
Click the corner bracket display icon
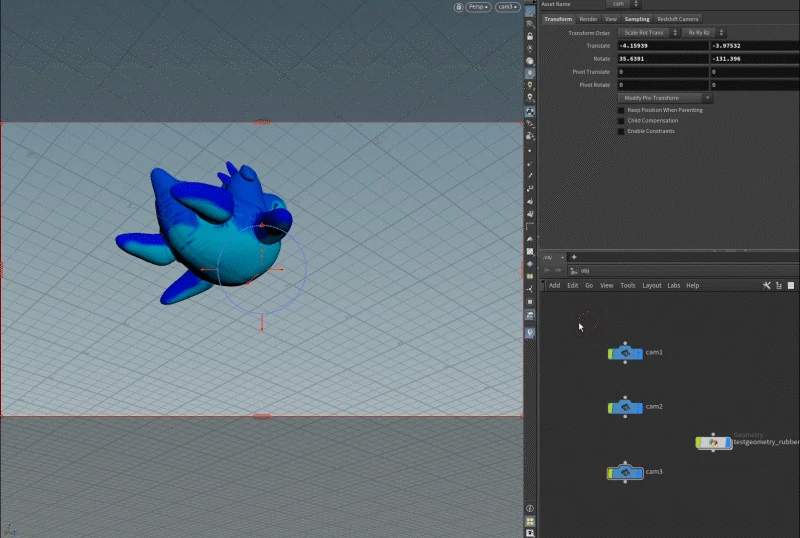pos(530,226)
